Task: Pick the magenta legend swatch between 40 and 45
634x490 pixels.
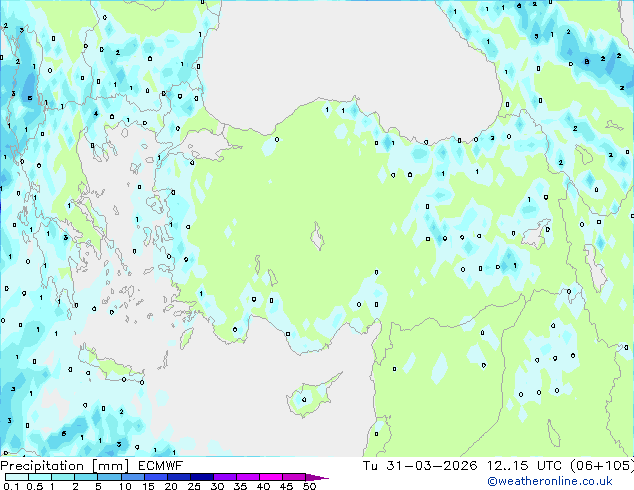Action: [271, 477]
